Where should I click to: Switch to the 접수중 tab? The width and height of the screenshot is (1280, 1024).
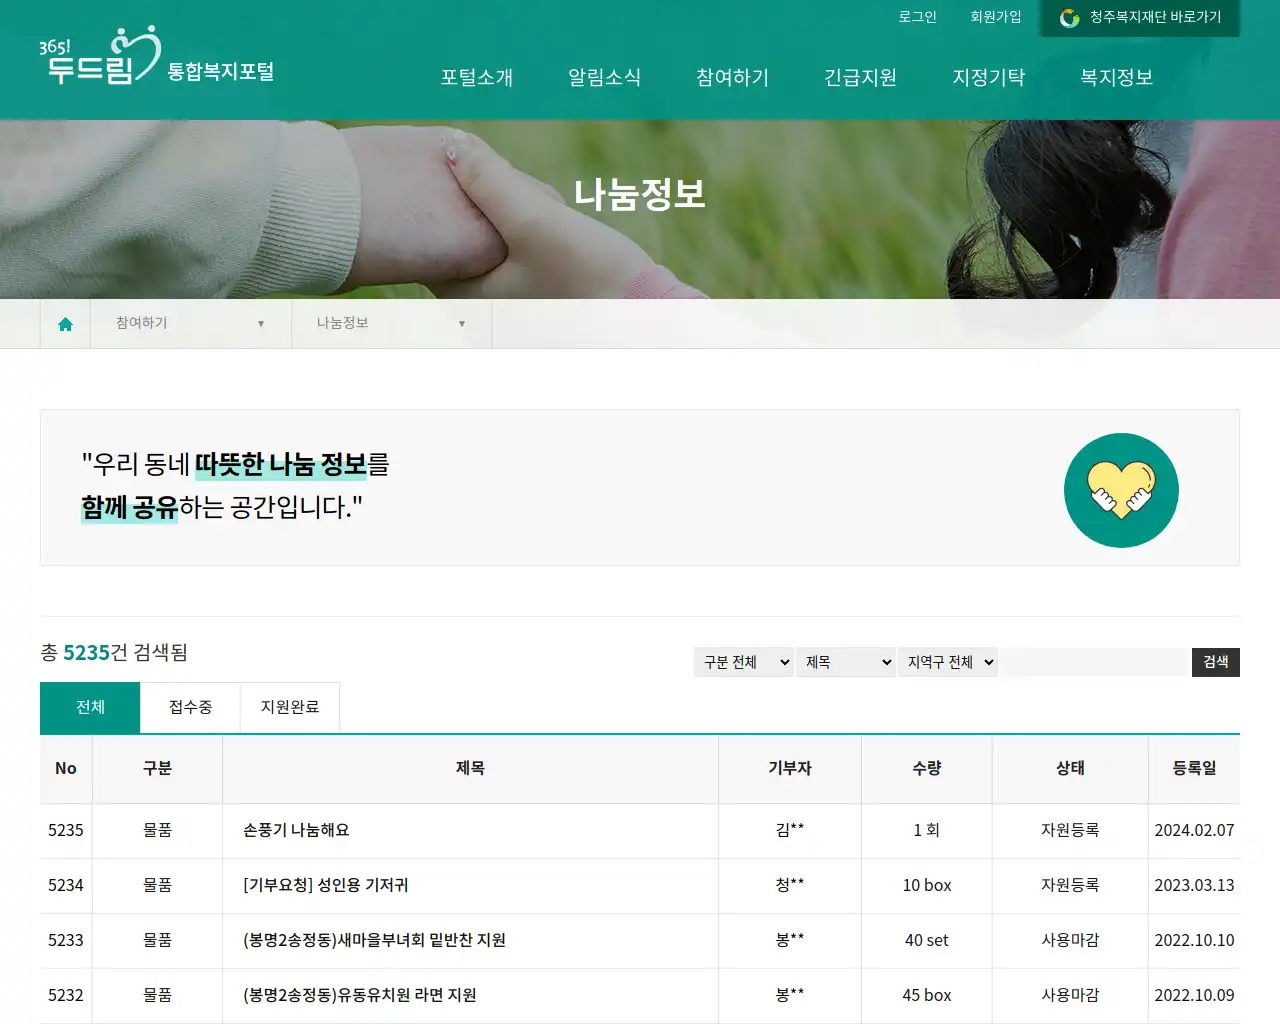click(x=189, y=707)
